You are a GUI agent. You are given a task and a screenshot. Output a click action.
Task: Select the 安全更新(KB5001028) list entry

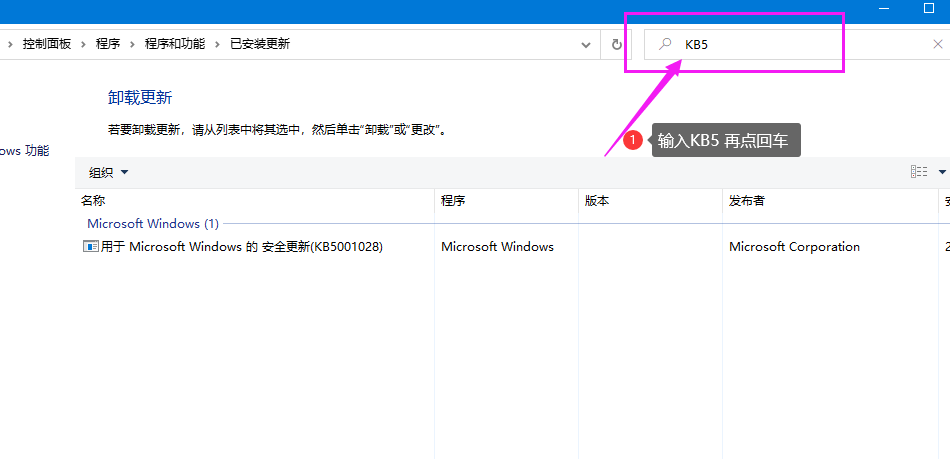[x=242, y=246]
